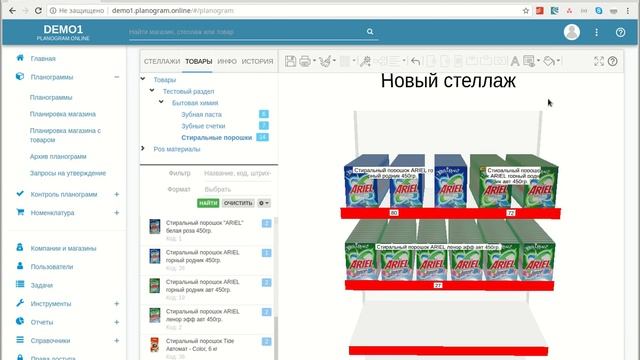
Task: Select the text 'A' tool
Action: point(515,61)
